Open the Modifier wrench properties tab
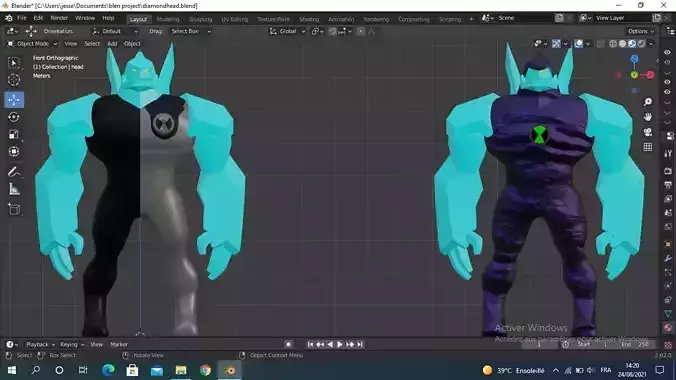The image size is (676, 380). (668, 258)
